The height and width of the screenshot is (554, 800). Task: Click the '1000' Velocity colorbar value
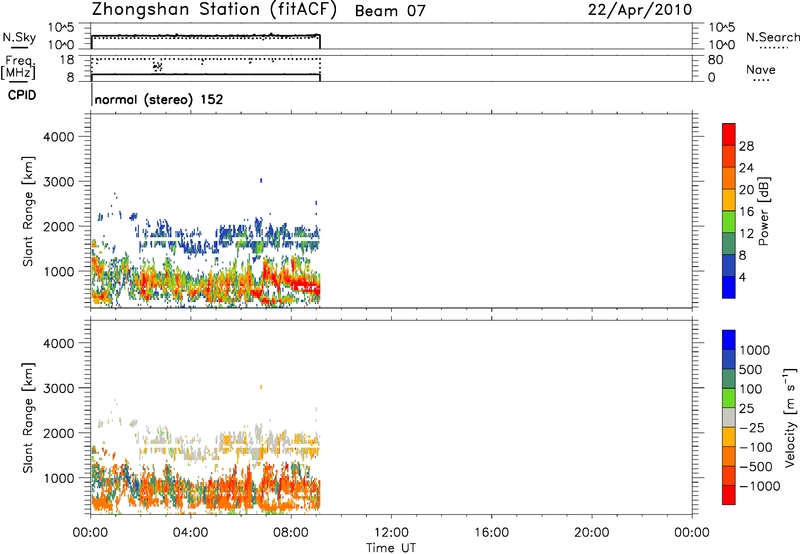point(755,350)
